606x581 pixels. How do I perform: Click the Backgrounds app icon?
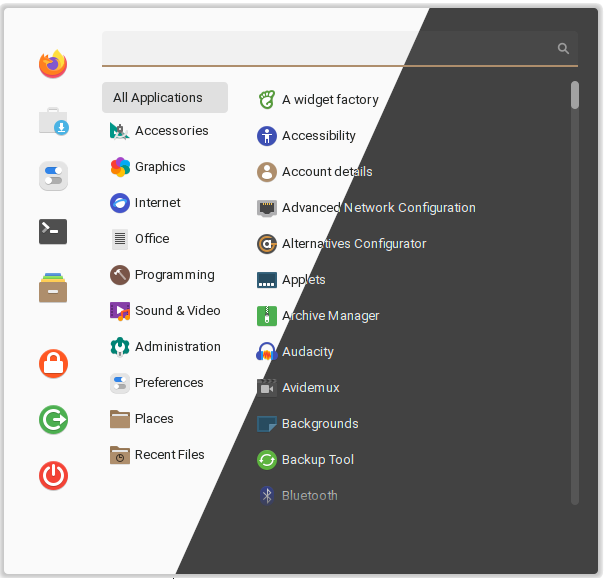point(267,424)
